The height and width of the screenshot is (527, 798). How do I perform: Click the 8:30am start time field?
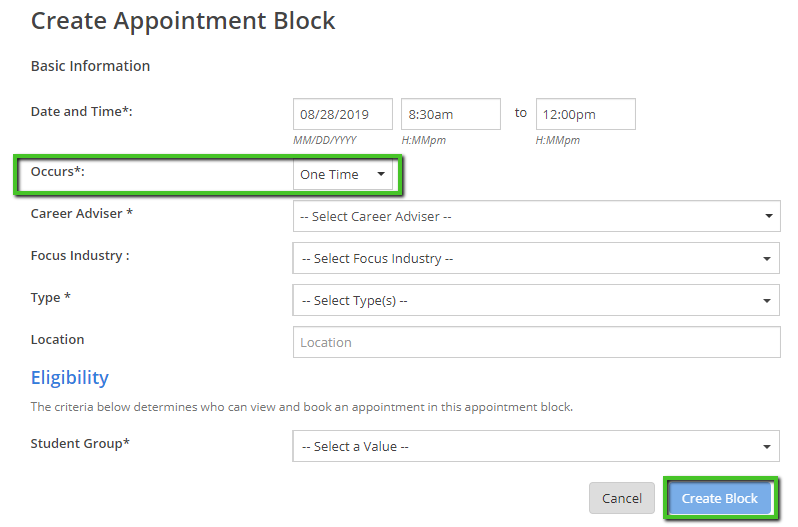point(450,114)
